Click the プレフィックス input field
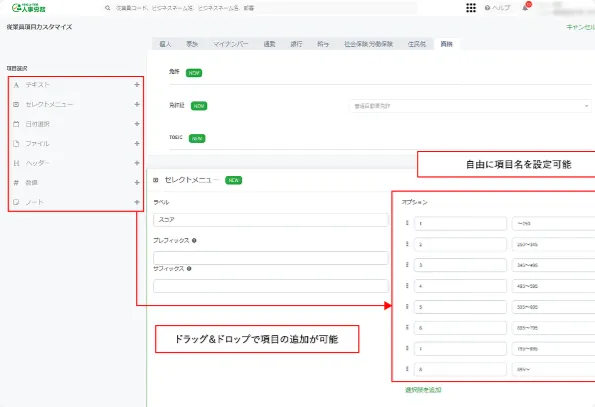 click(271, 258)
